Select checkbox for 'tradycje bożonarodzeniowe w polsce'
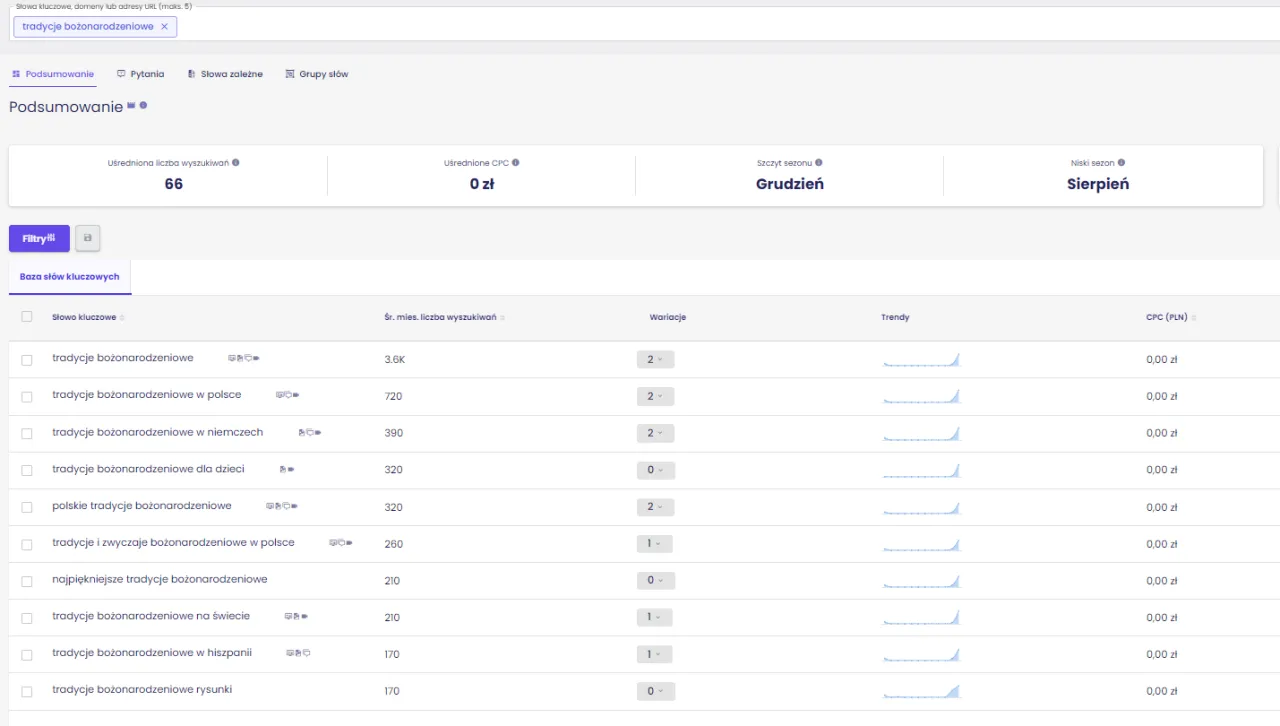The width and height of the screenshot is (1280, 726). click(27, 396)
